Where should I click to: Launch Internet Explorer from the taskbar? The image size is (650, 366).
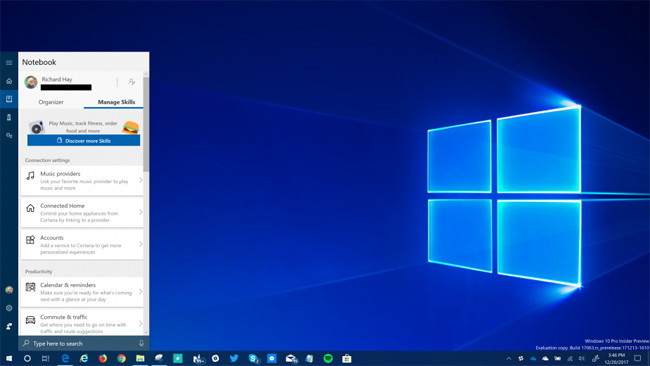tap(84, 358)
